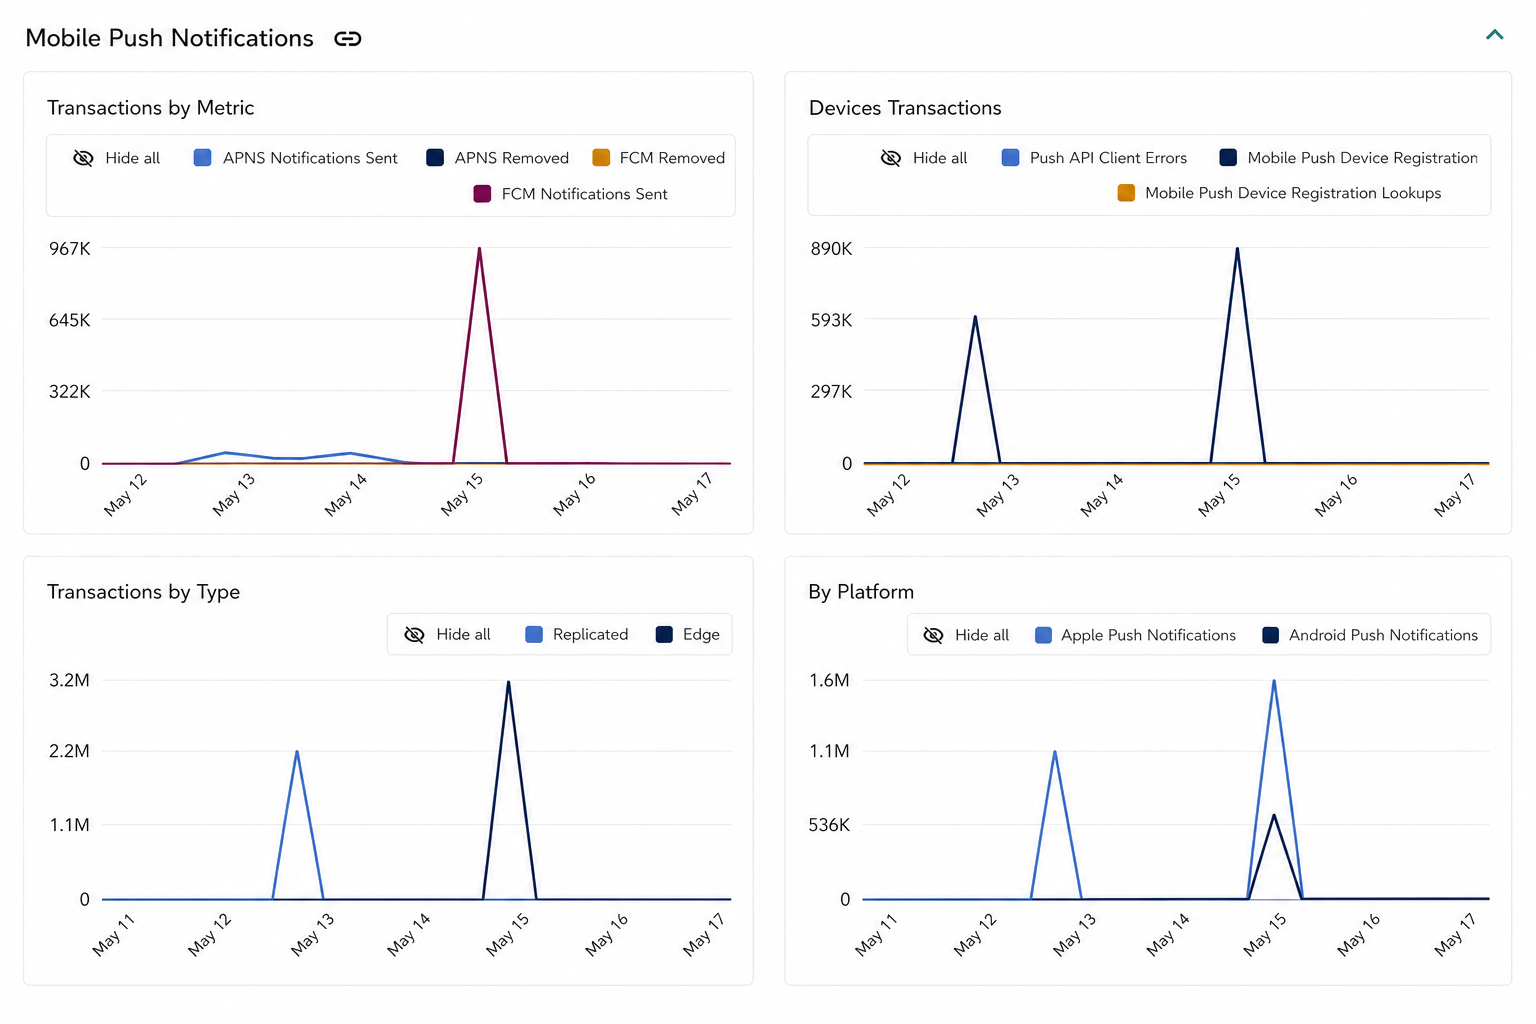Click the Edge peak at 3.2M

509,682
